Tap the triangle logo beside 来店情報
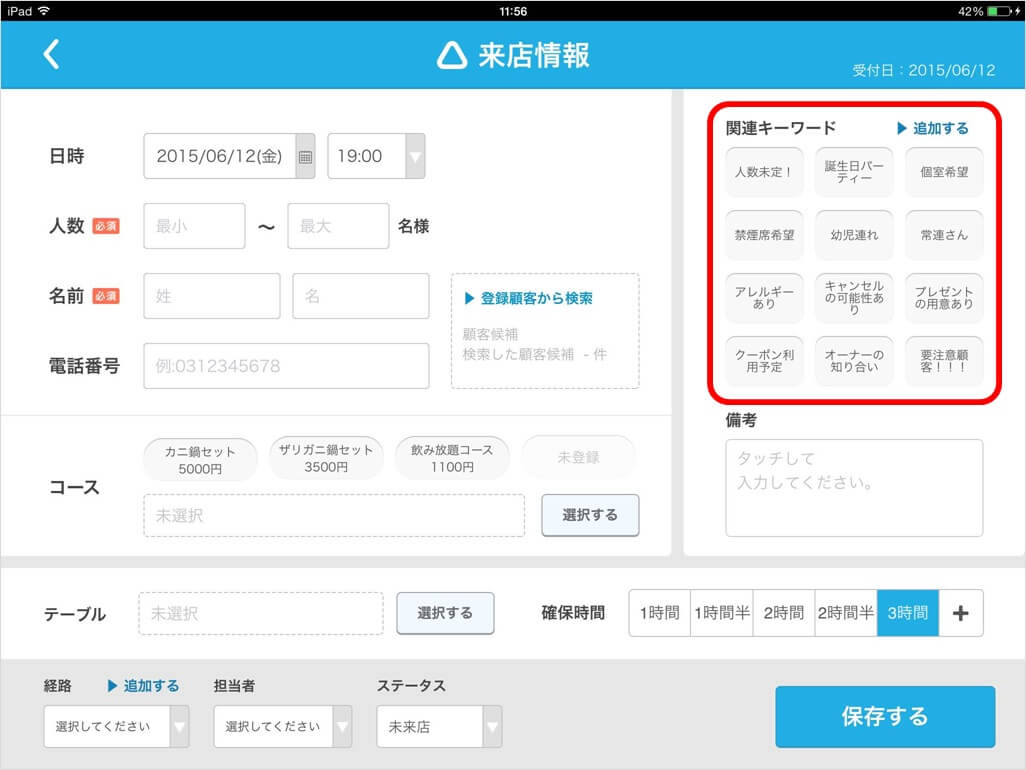1026x770 pixels. click(x=452, y=56)
